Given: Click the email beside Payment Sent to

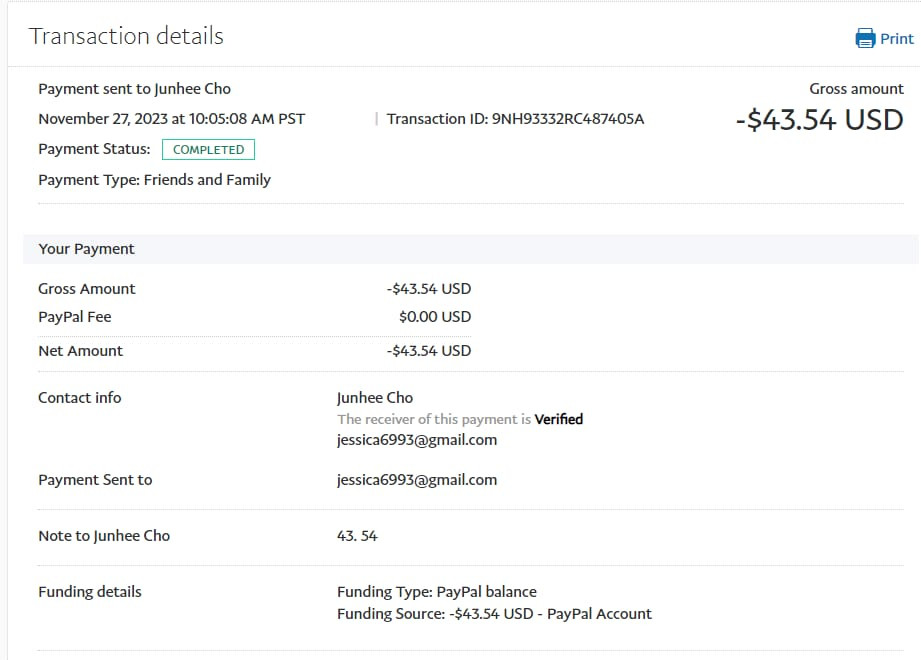Looking at the screenshot, I should pos(417,480).
